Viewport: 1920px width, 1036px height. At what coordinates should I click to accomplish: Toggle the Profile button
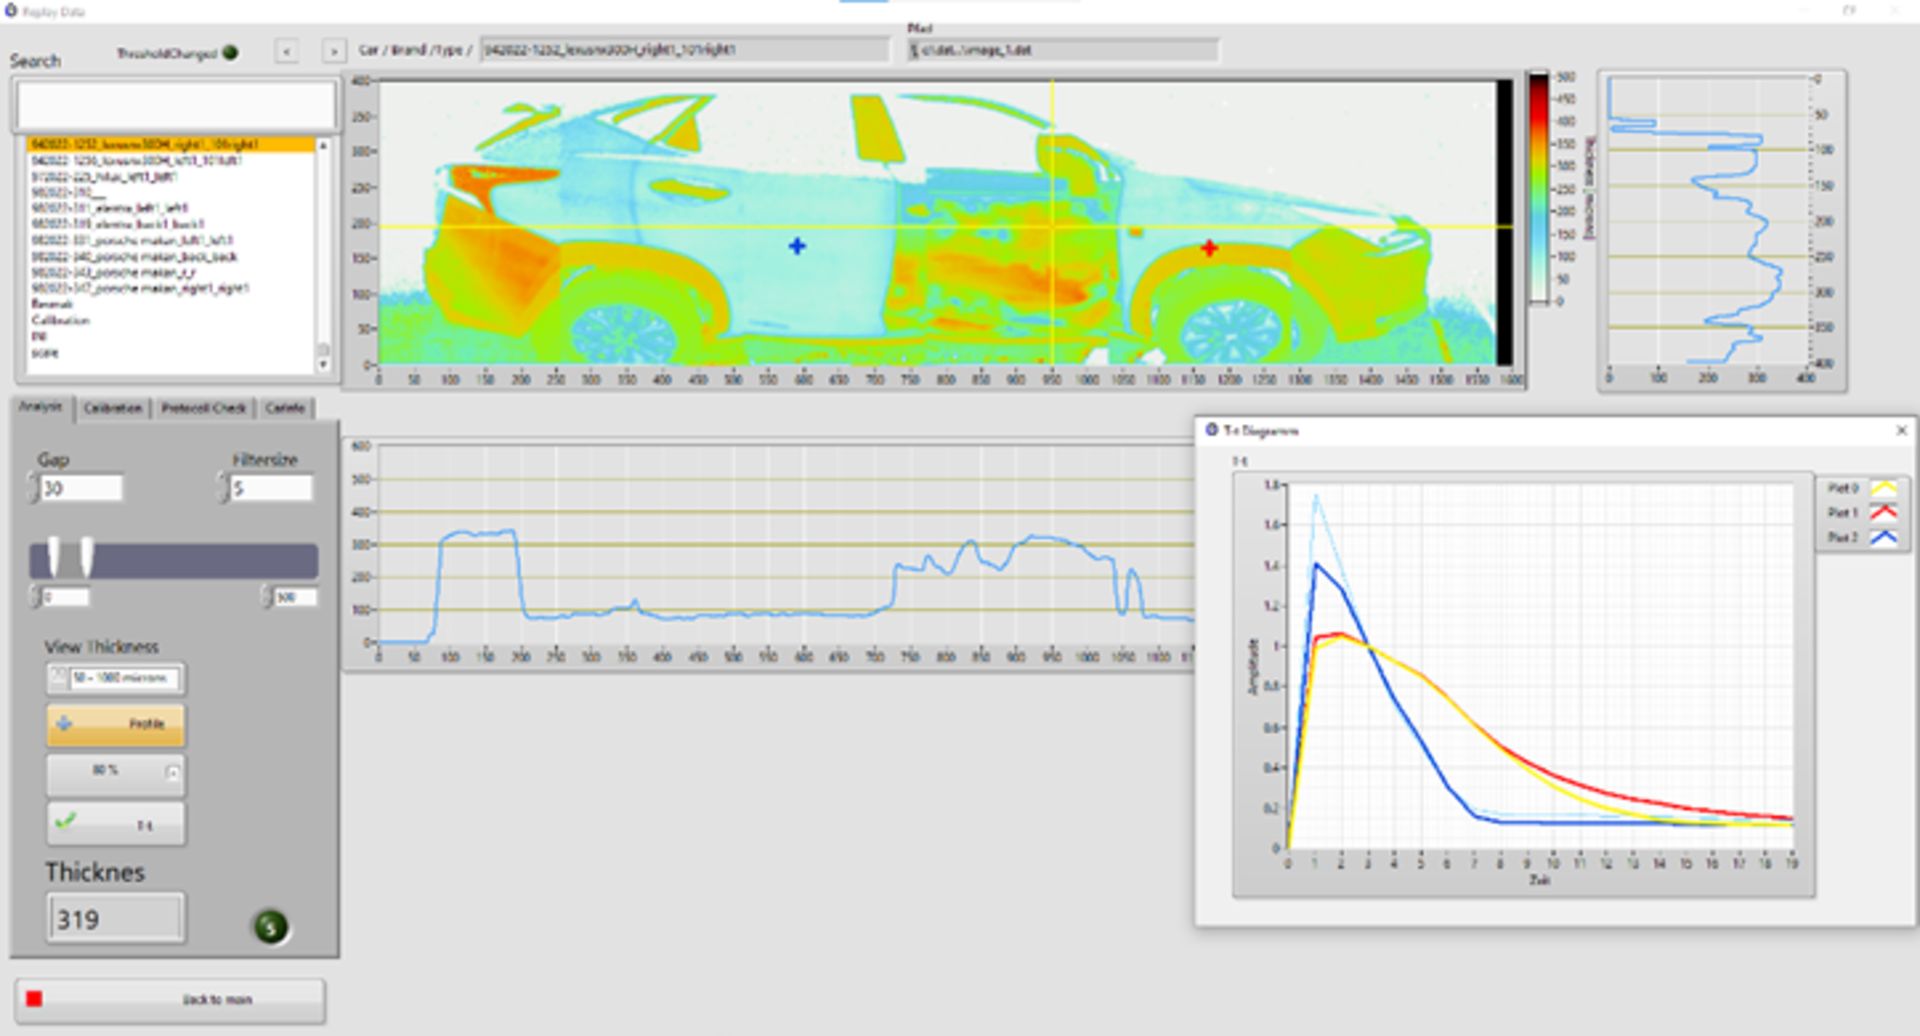tap(115, 724)
